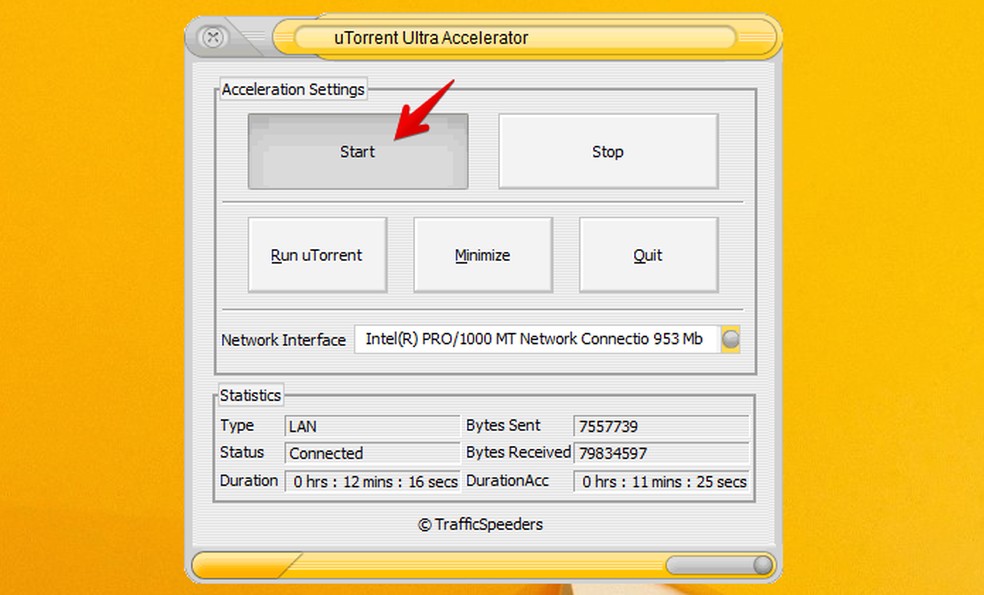The image size is (984, 595).
Task: Quit the uTorrent Ultra Accelerator
Action: coord(647,254)
